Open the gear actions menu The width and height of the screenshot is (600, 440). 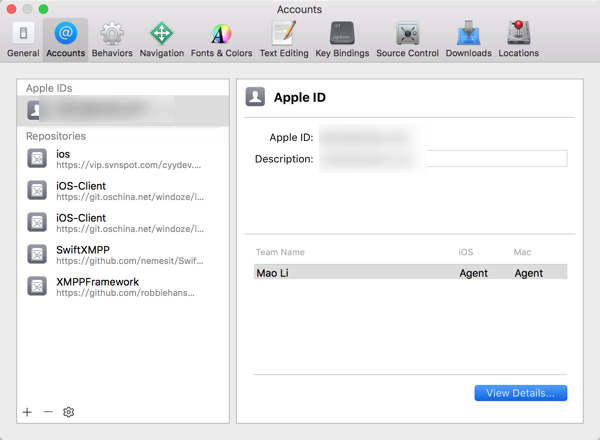tap(68, 412)
